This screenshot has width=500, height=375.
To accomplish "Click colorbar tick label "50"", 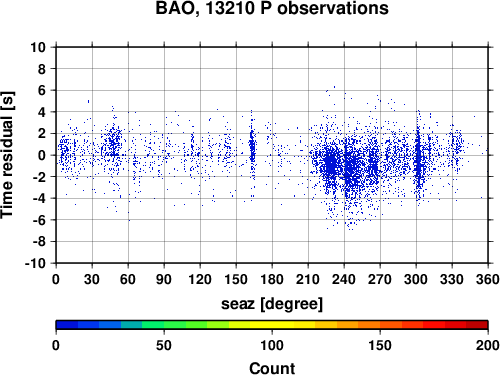I will point(164,345).
